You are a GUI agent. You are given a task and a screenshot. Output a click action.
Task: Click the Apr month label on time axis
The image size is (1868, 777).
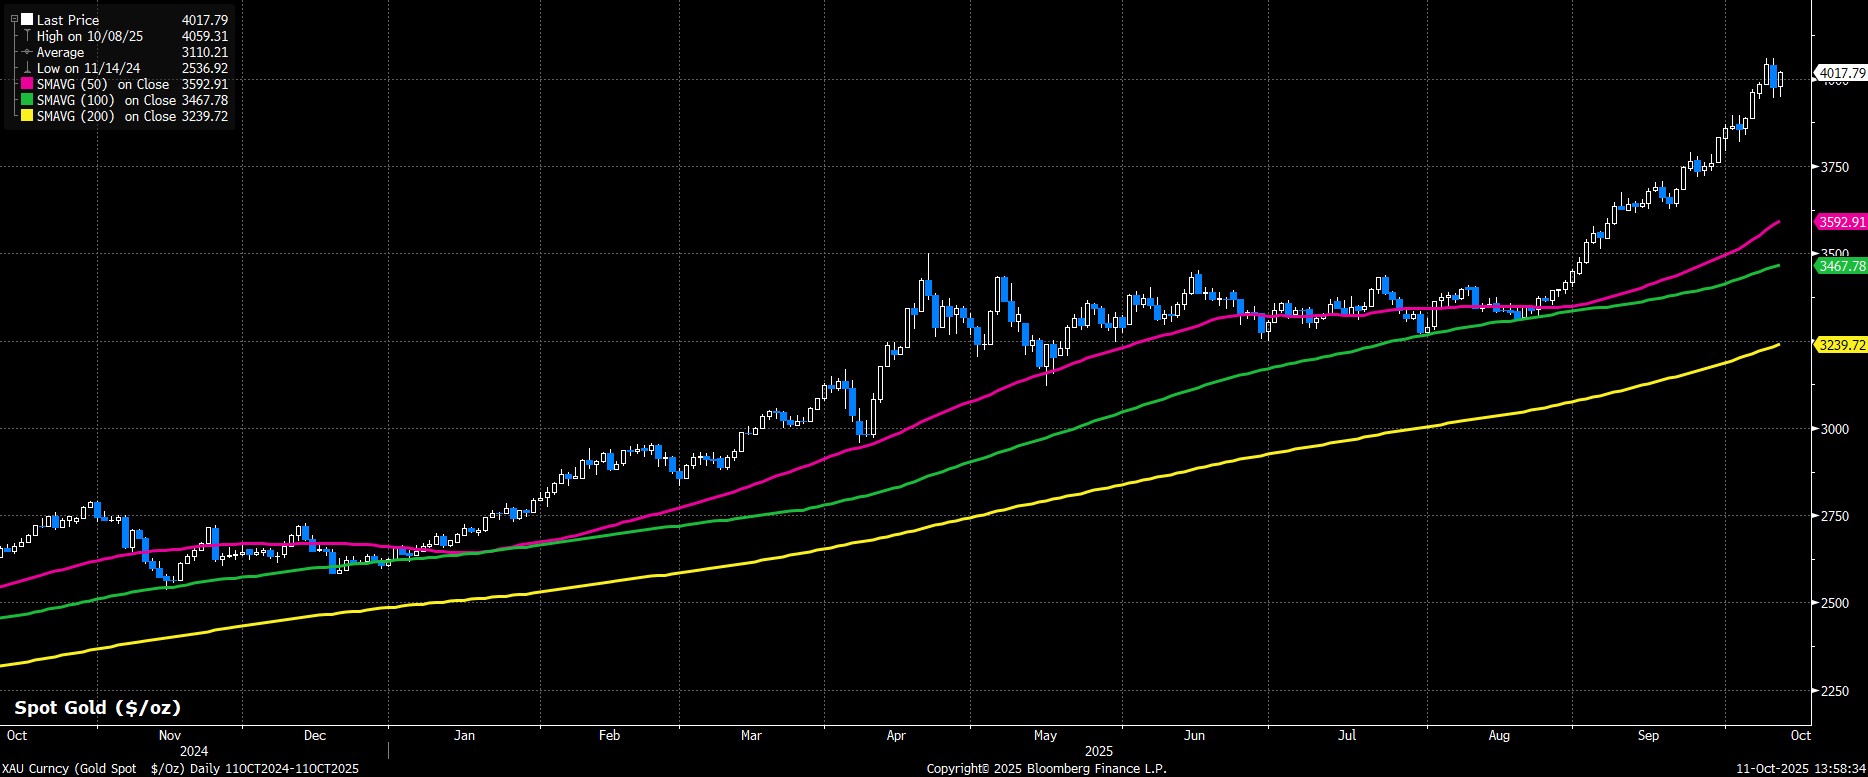[x=896, y=735]
